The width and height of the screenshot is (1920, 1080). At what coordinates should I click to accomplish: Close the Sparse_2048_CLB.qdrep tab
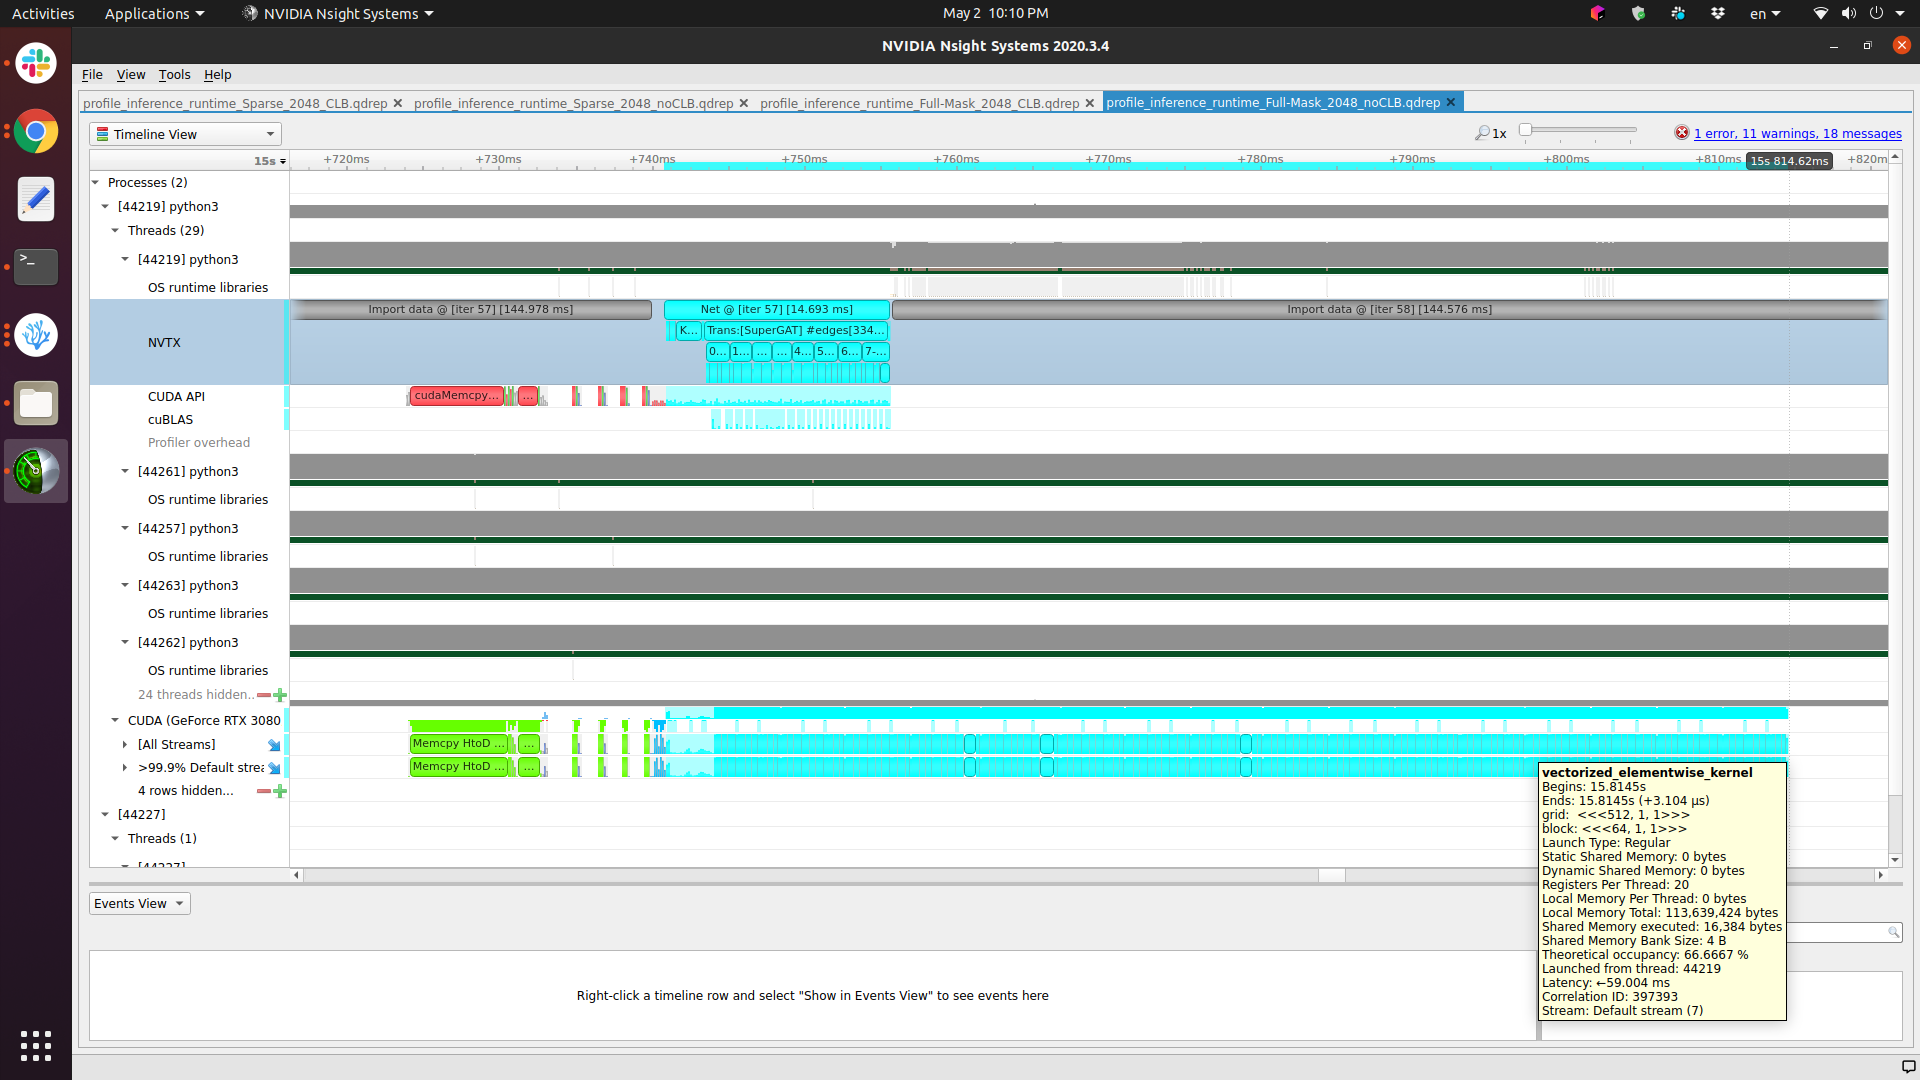tap(398, 103)
